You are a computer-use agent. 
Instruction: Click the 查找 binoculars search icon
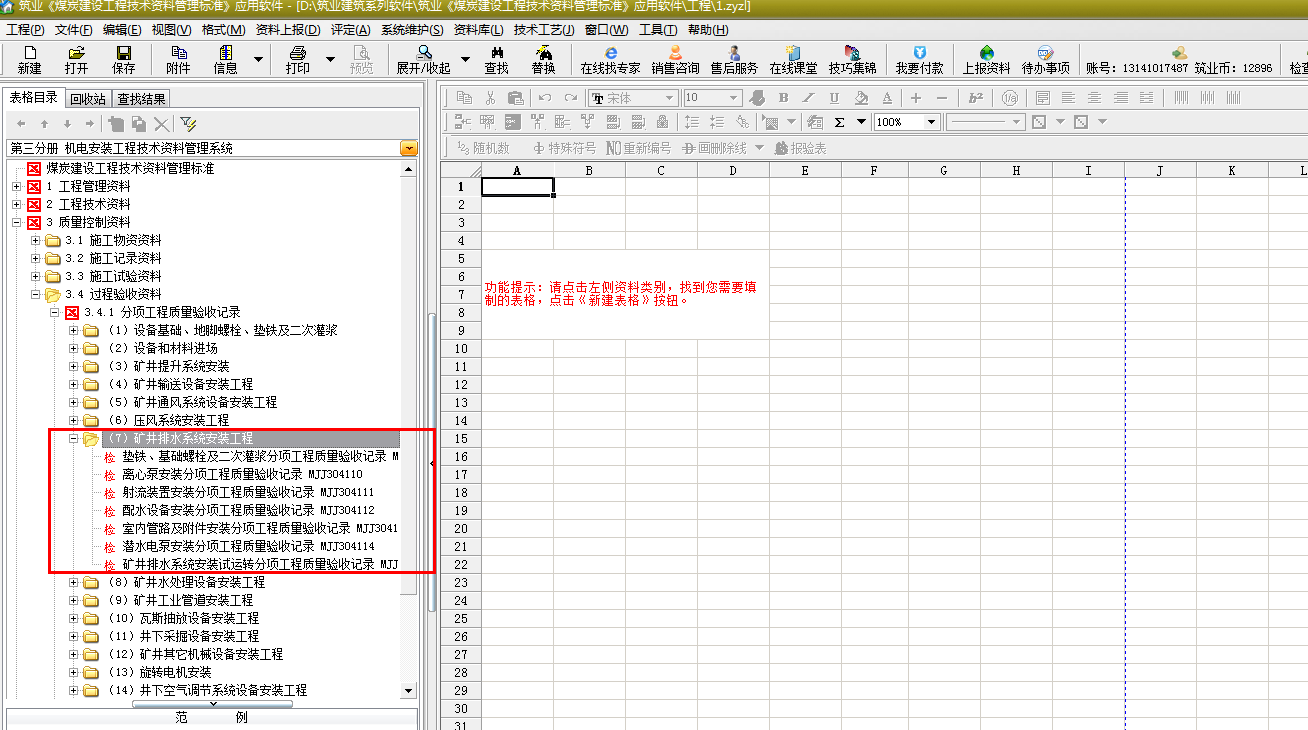[x=496, y=59]
